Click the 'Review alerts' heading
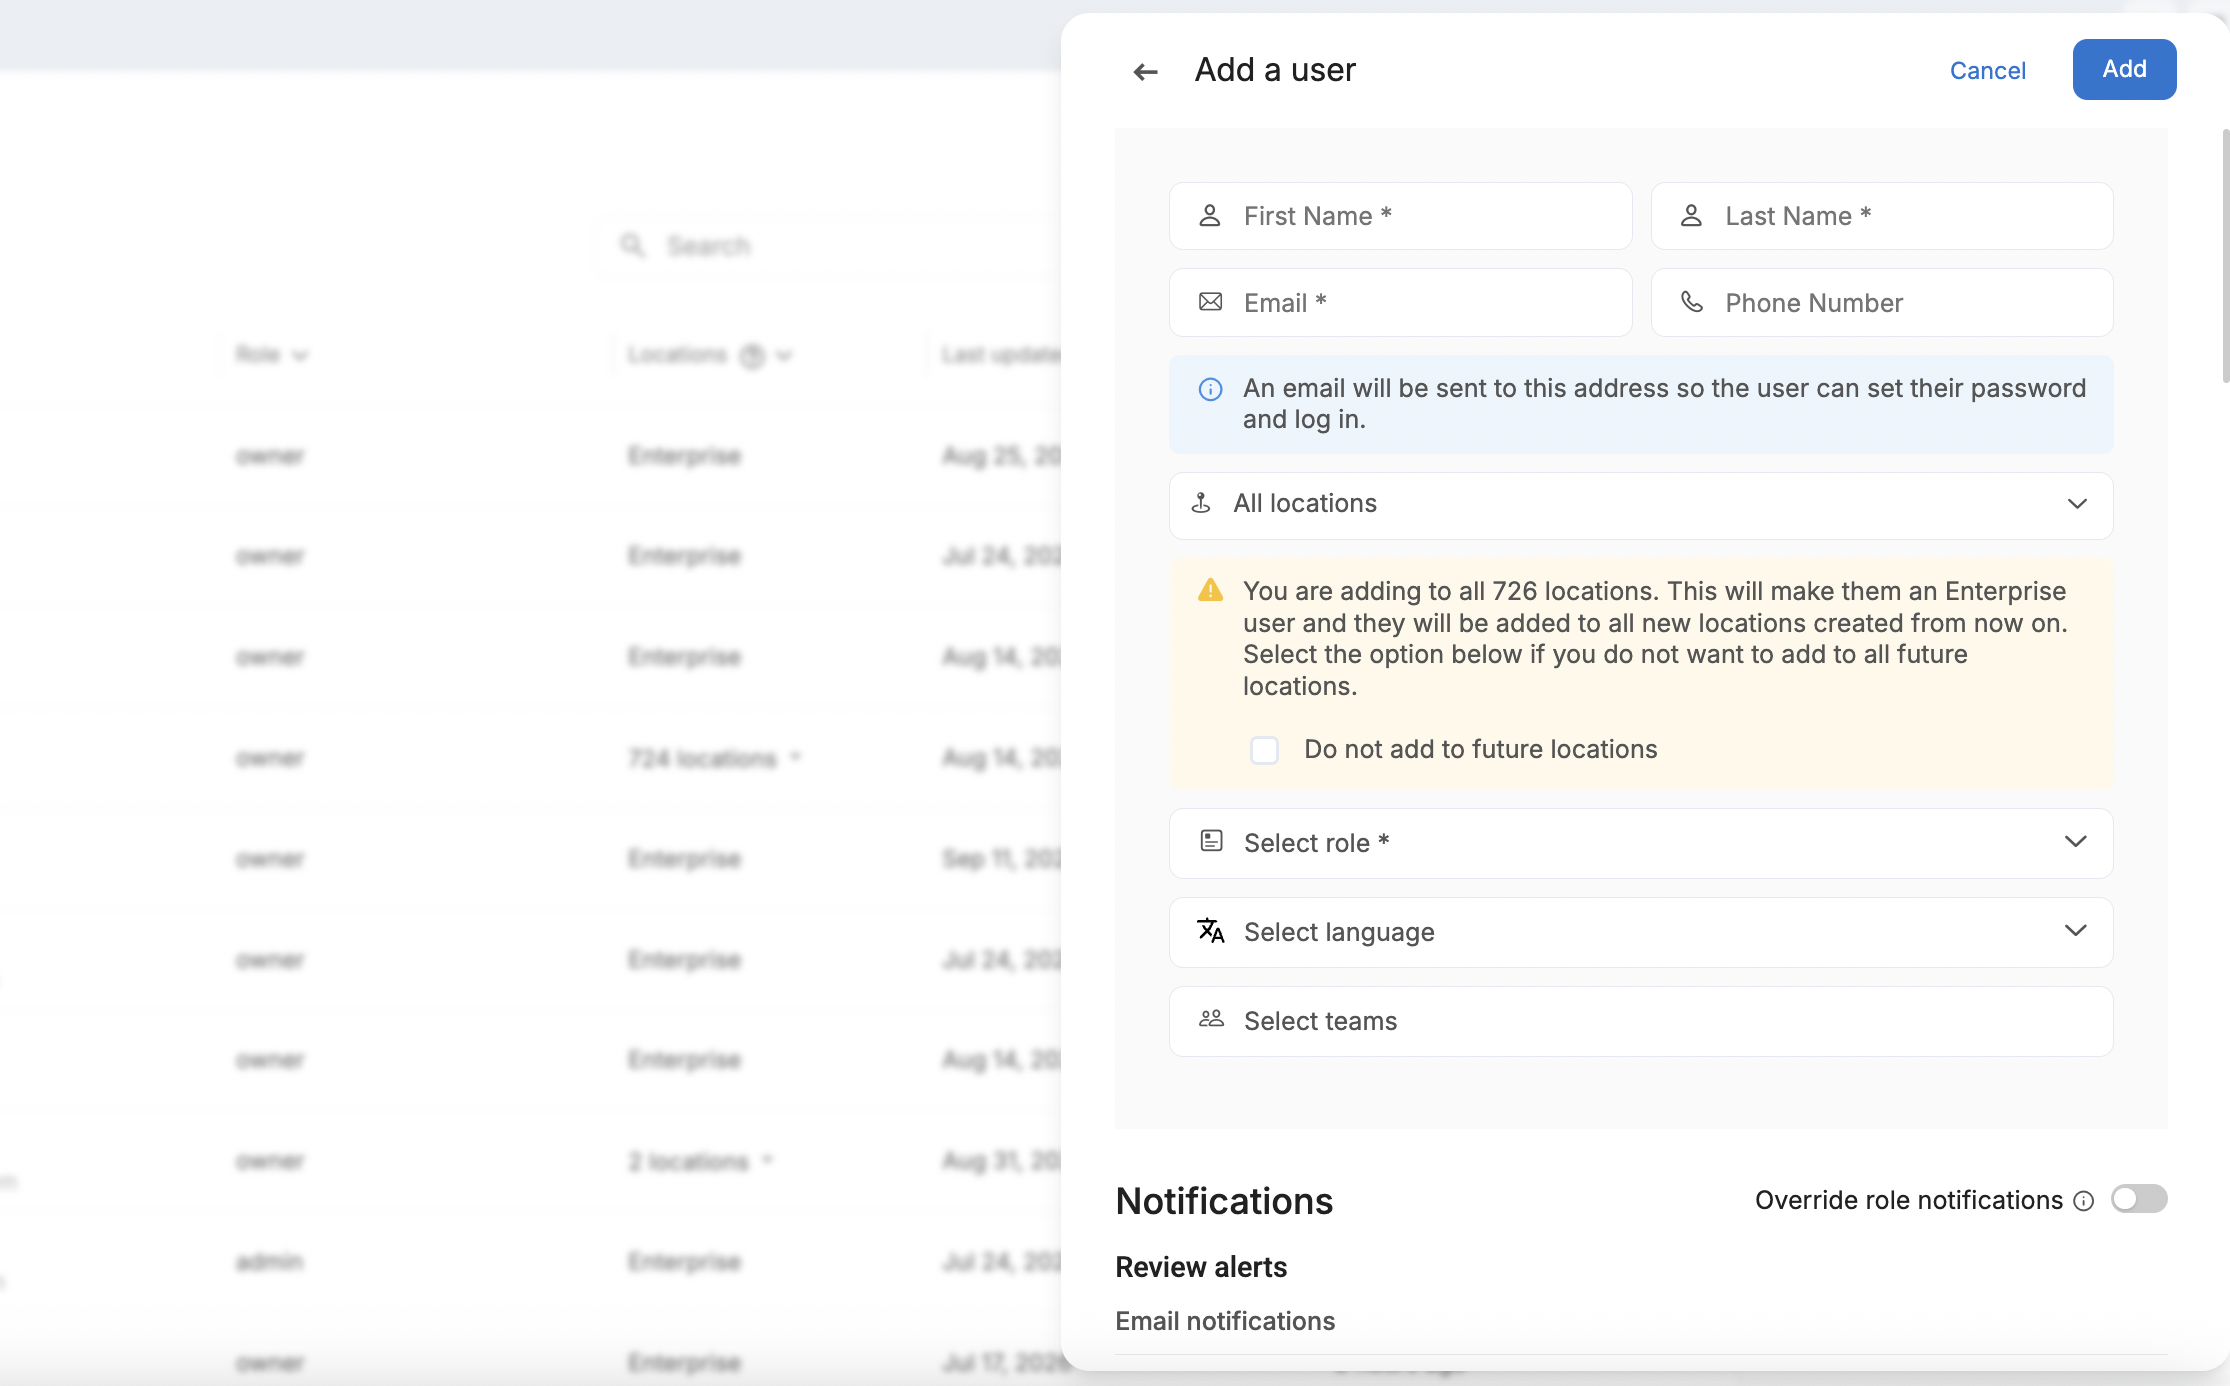The width and height of the screenshot is (2230, 1386). pyautogui.click(x=1201, y=1267)
